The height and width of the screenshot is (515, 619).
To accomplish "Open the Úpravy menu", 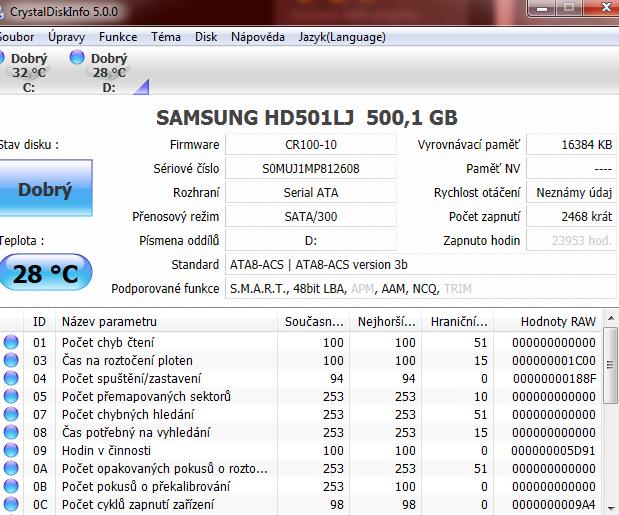I will coord(66,37).
